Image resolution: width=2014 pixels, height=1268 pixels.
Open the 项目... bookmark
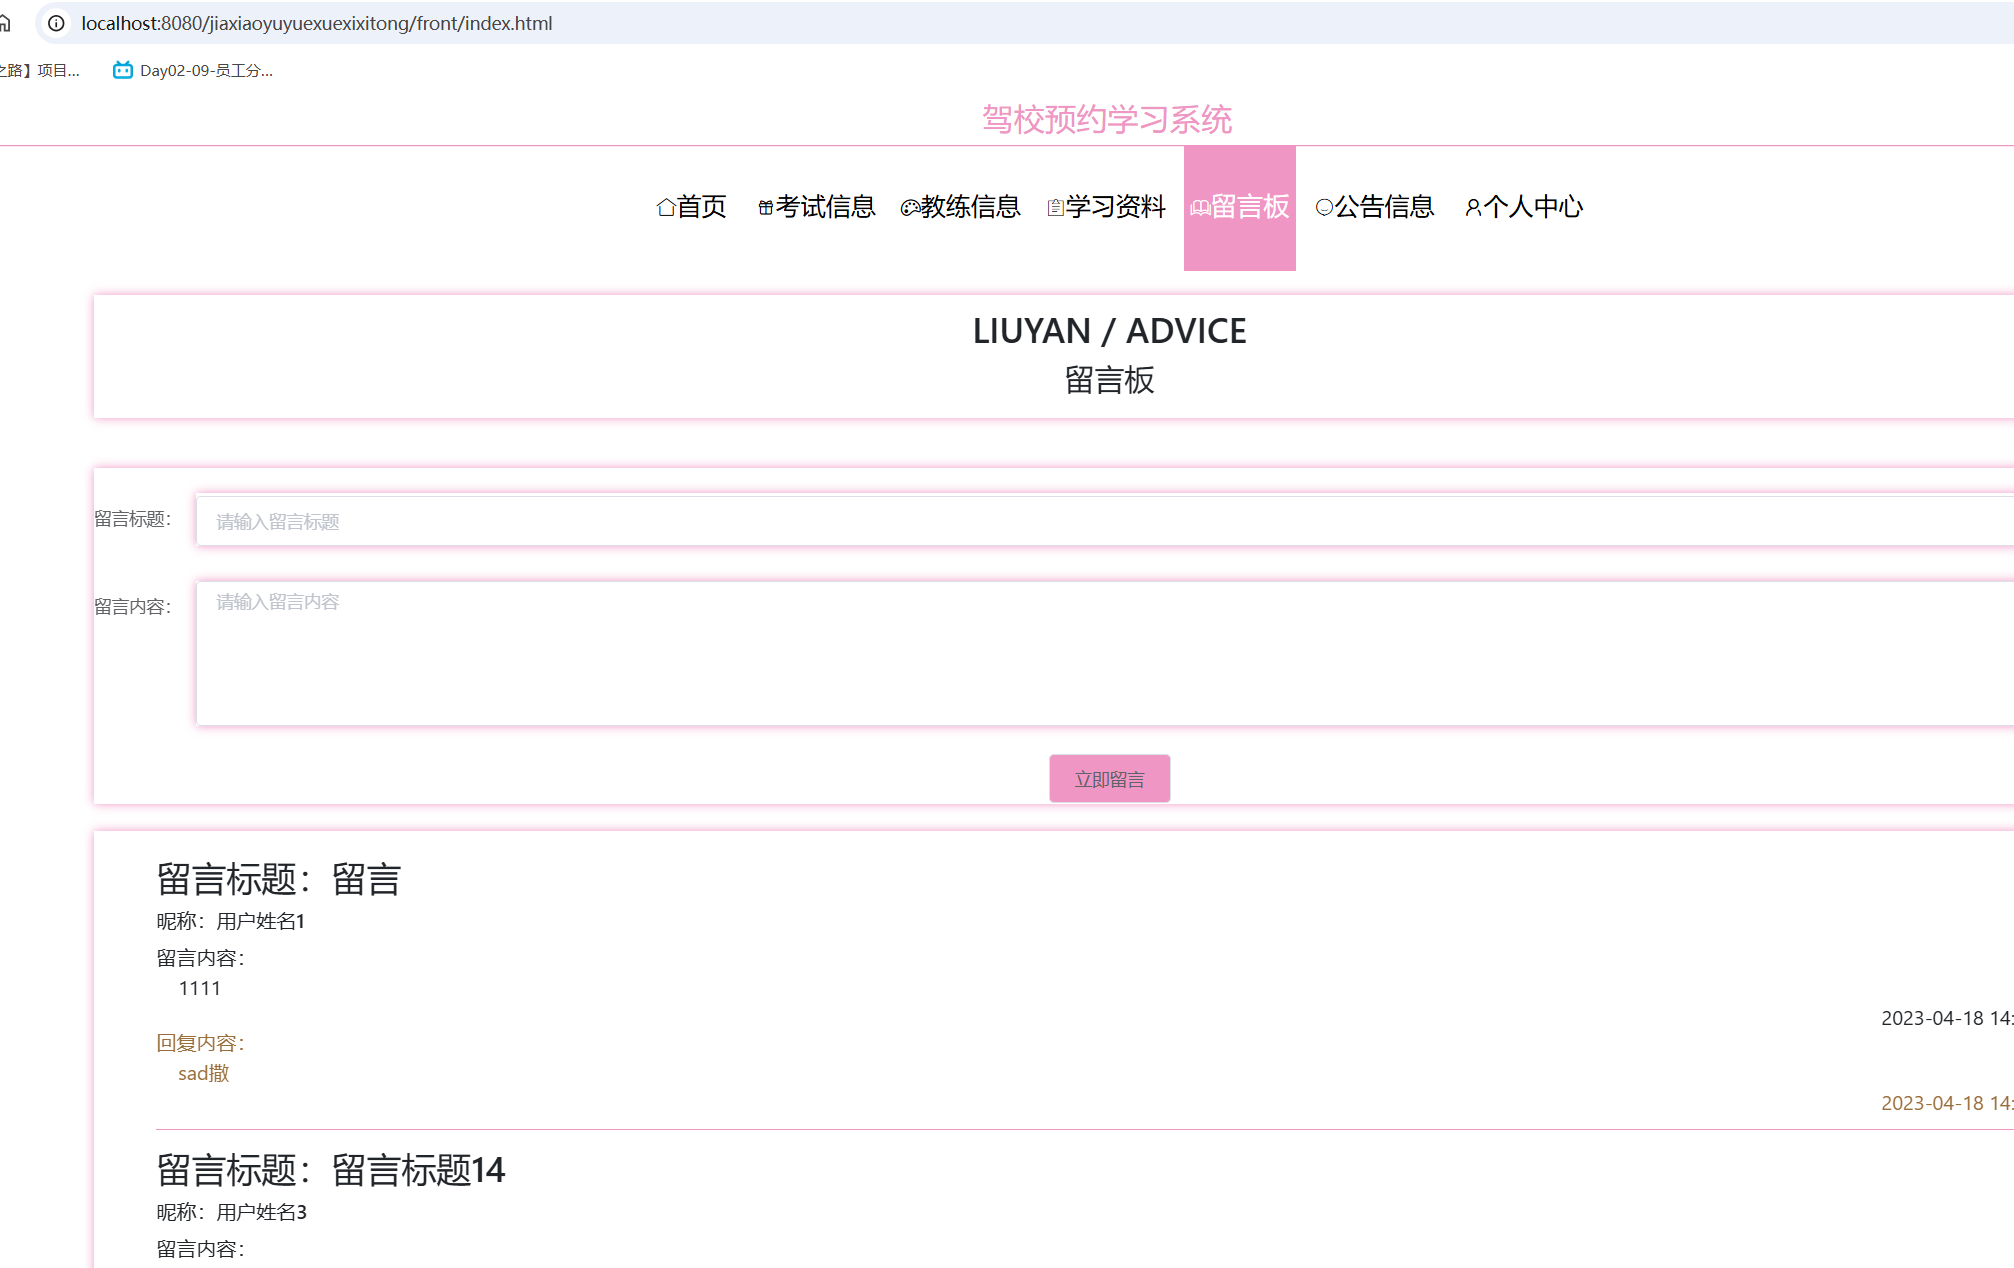tap(40, 70)
